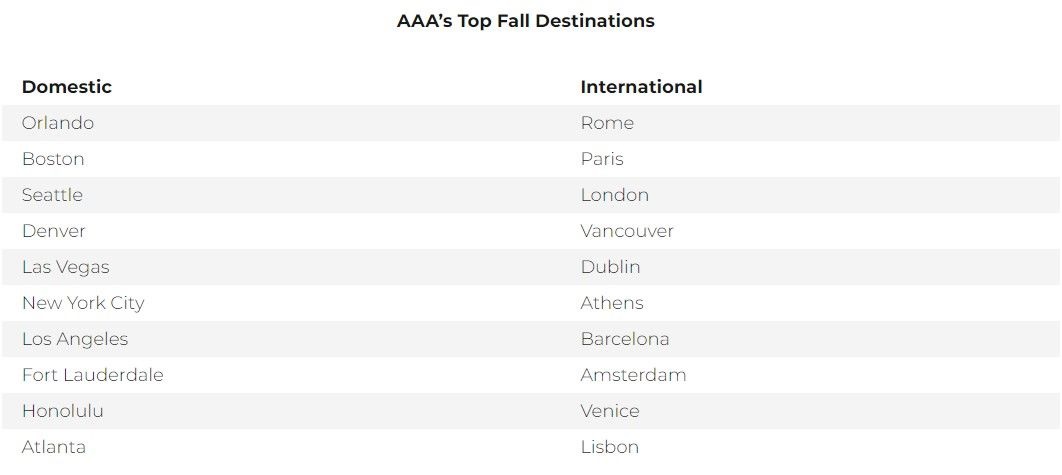Click Vancouver in the International list
The image size is (1062, 475).
click(626, 230)
